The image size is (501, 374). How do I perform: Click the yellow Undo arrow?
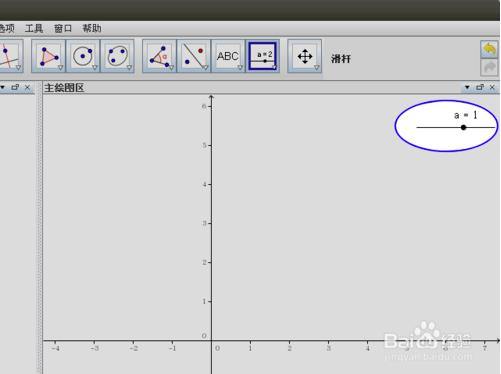pyautogui.click(x=489, y=49)
